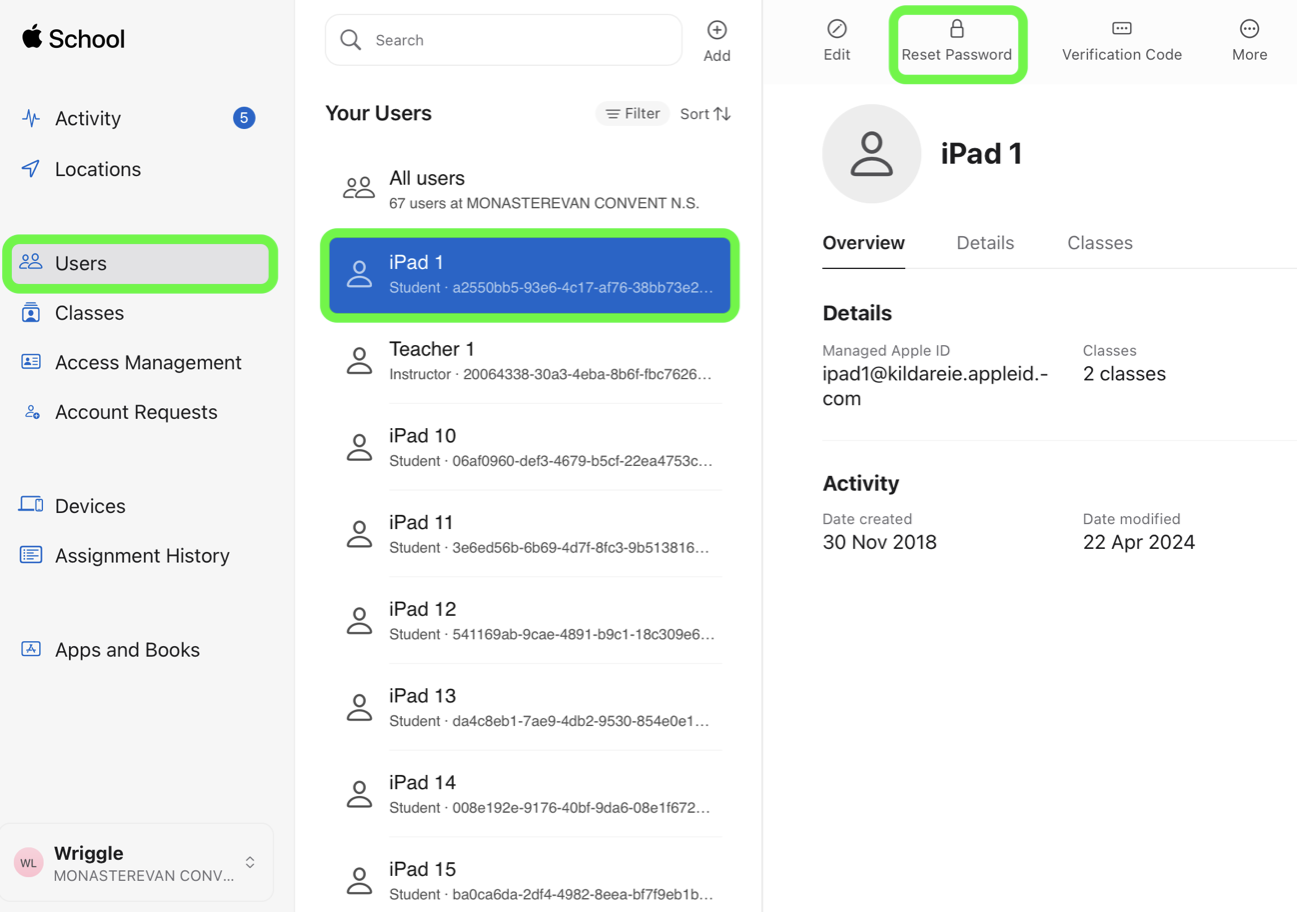
Task: Click the 2 classes value
Action: (x=1124, y=374)
